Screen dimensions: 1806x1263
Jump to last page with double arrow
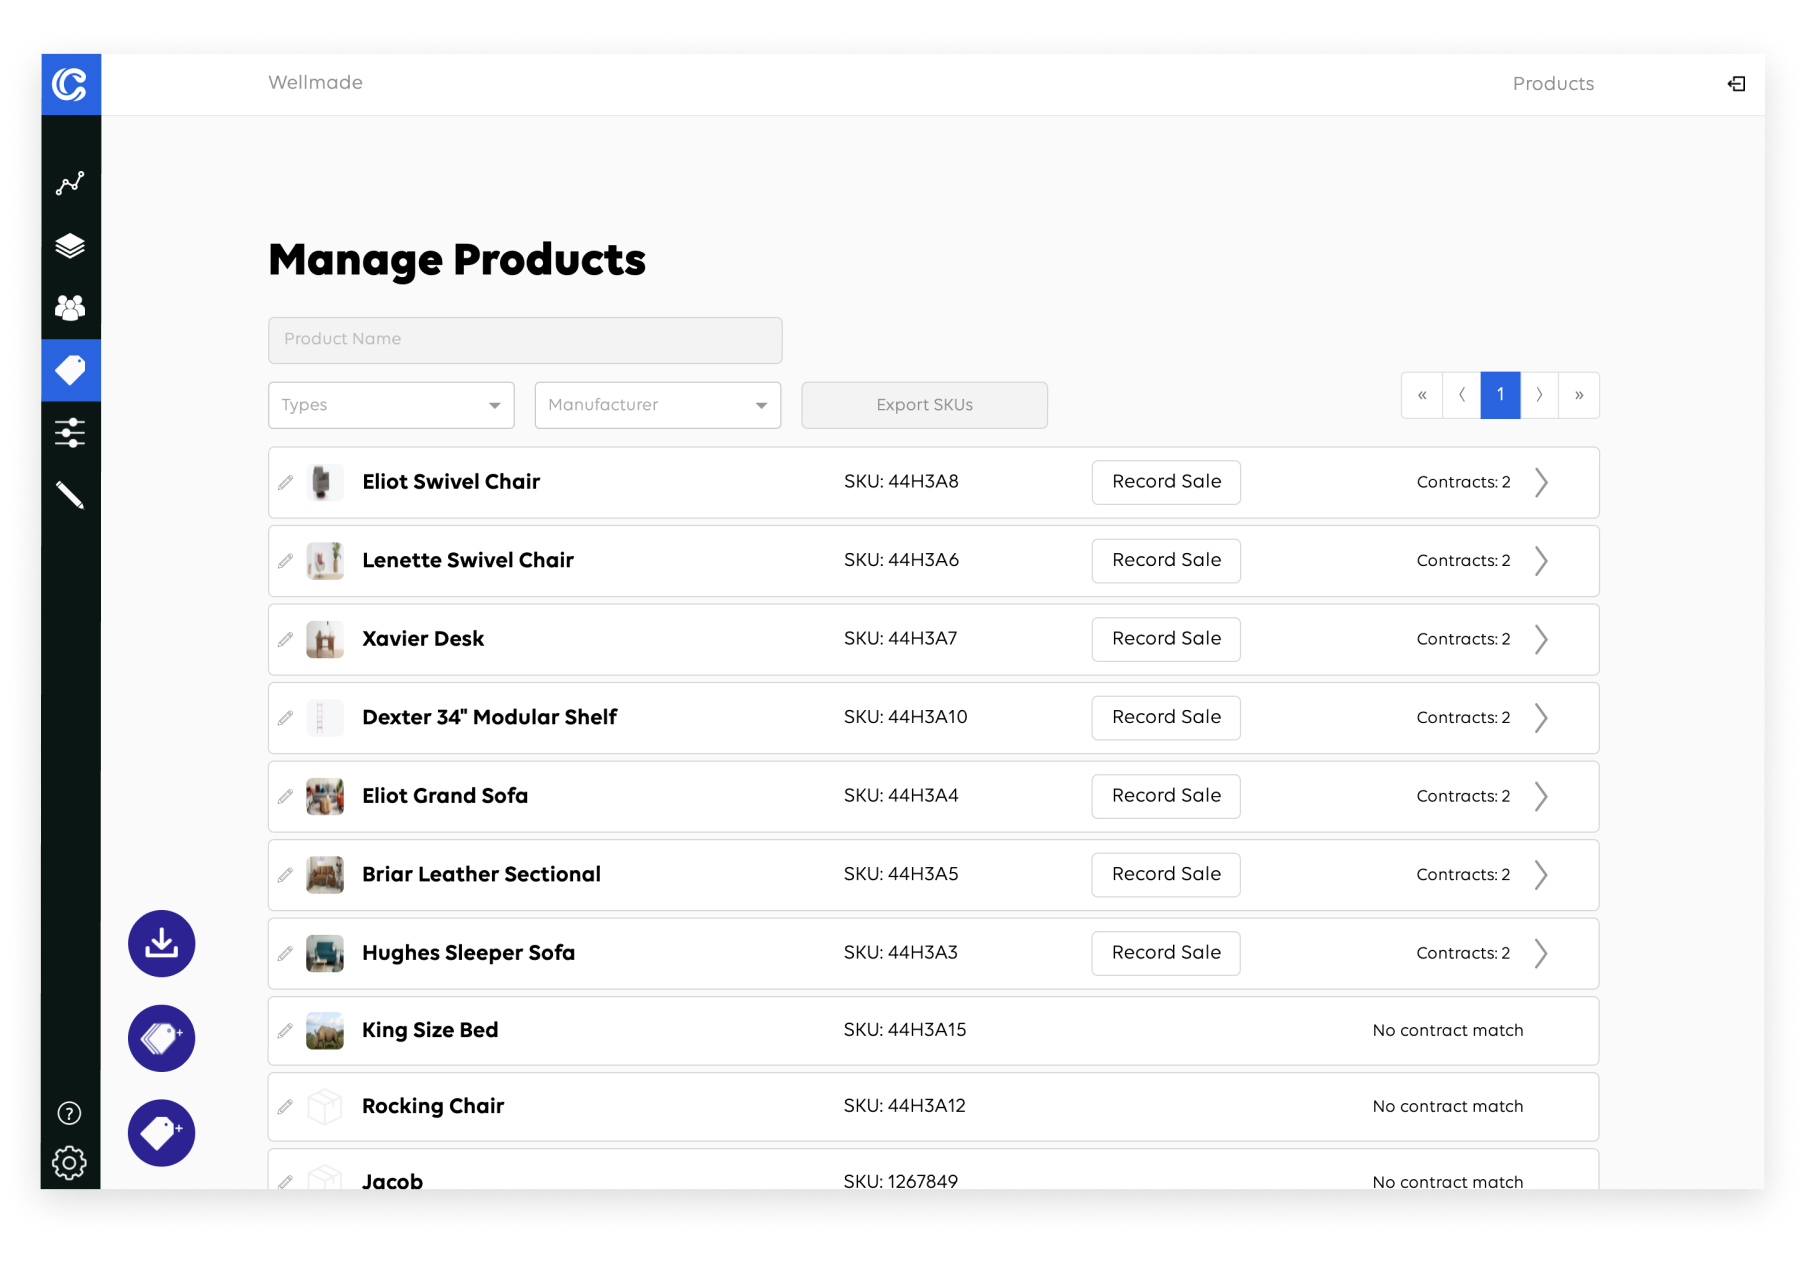[1579, 395]
